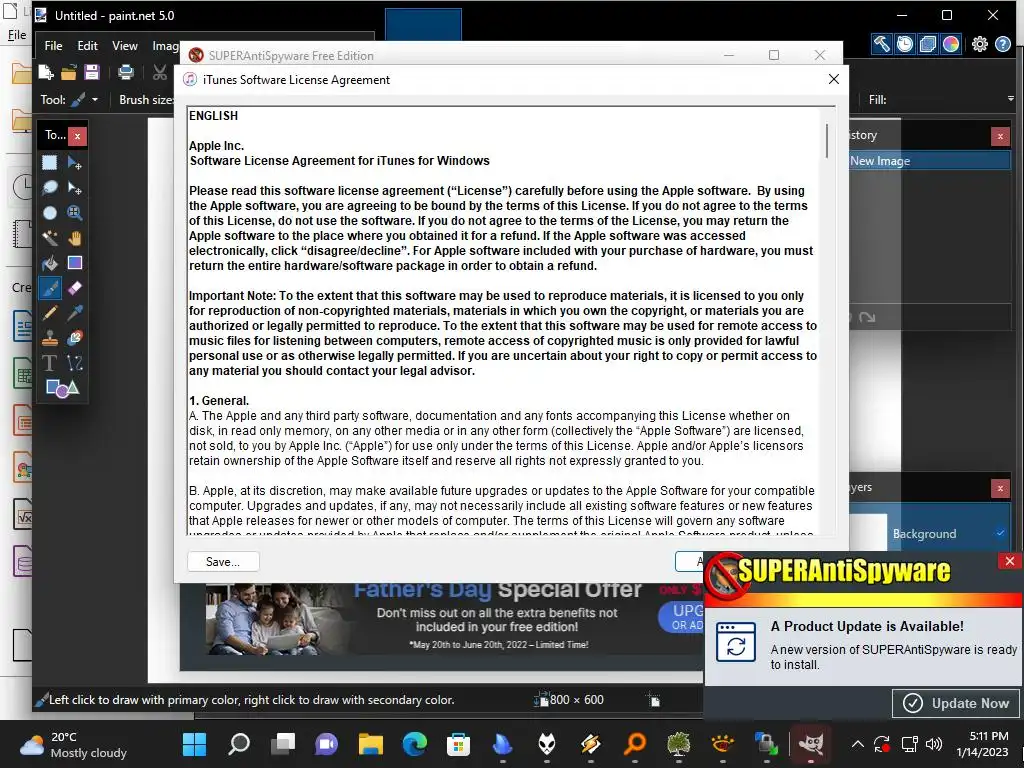Open paint.net Help question mark icon
The height and width of the screenshot is (768, 1024).
click(1002, 44)
